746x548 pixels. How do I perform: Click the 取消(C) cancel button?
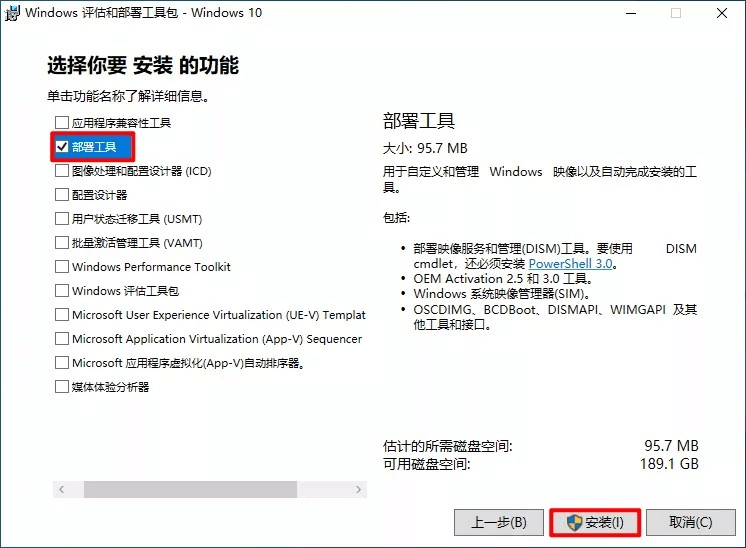pos(691,522)
